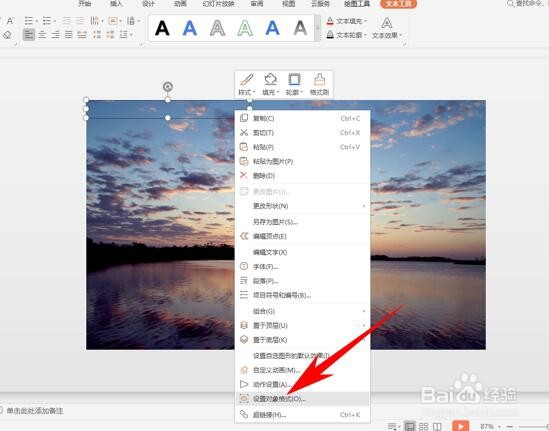The height and width of the screenshot is (431, 549).
Task: Click the rotation handle above the text box
Action: pos(168,86)
